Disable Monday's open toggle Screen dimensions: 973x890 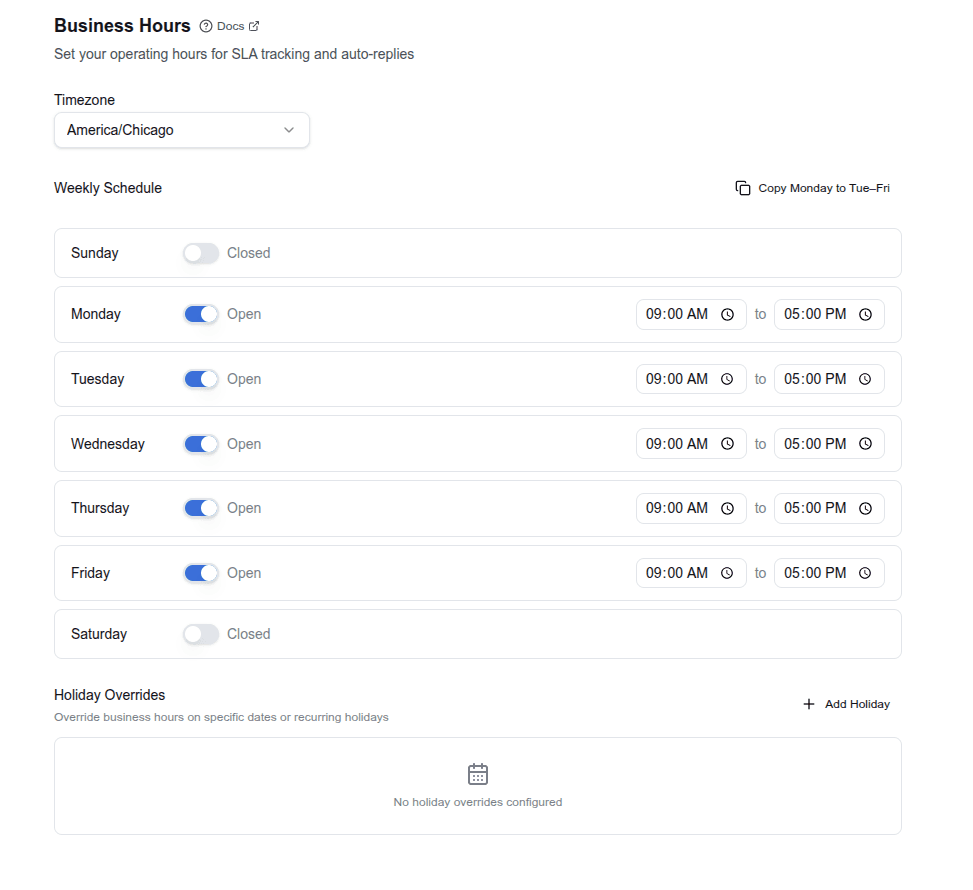(x=200, y=313)
